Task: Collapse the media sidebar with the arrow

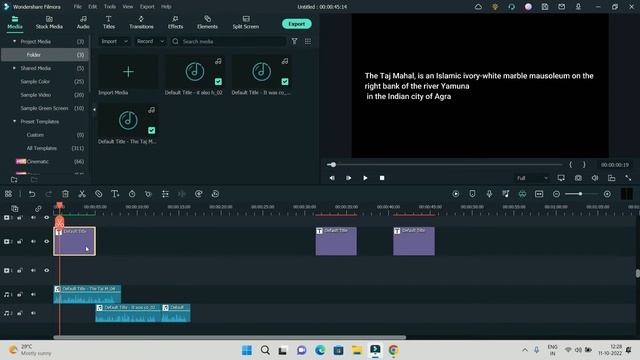Action: click(x=94, y=109)
